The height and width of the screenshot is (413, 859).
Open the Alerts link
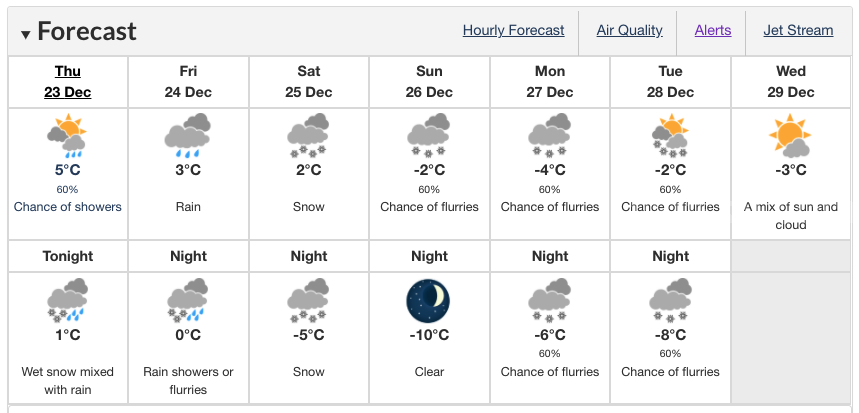click(x=712, y=30)
